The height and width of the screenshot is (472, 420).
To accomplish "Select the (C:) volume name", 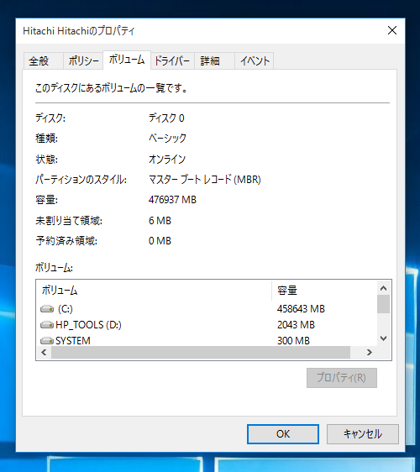I will (65, 309).
